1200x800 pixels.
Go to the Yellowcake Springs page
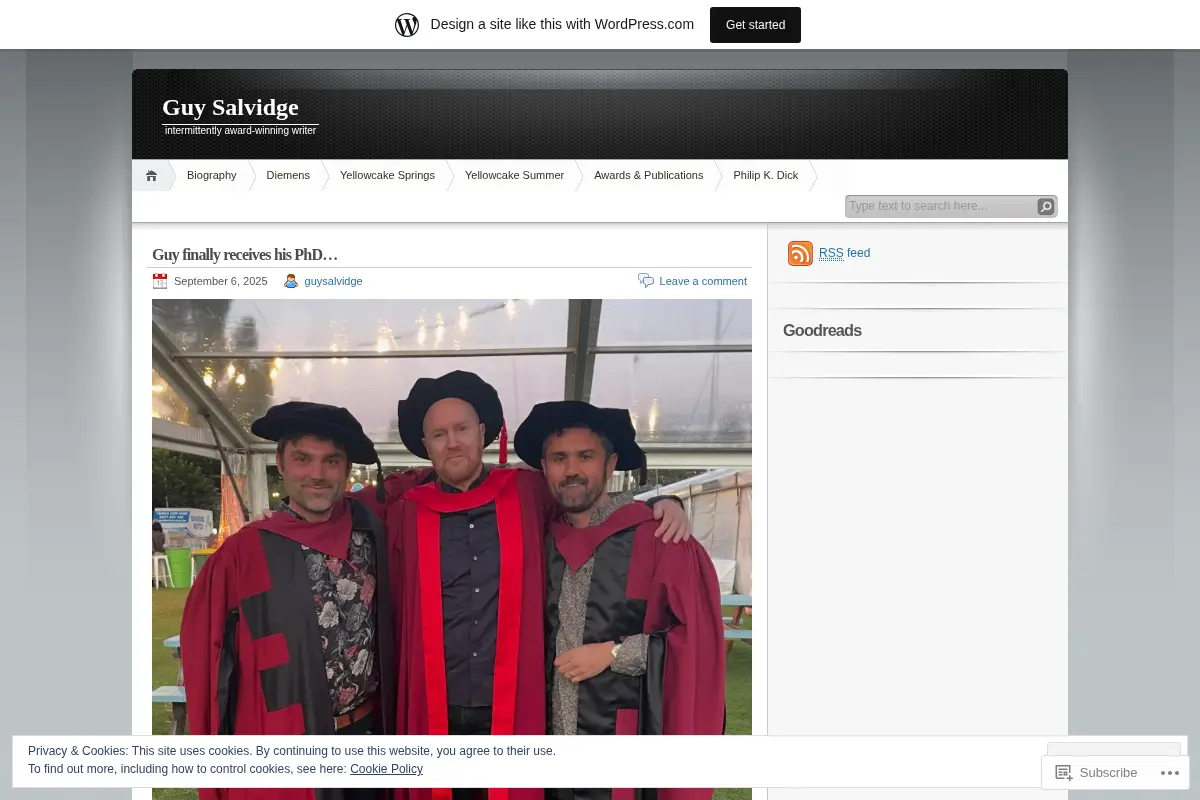(387, 176)
